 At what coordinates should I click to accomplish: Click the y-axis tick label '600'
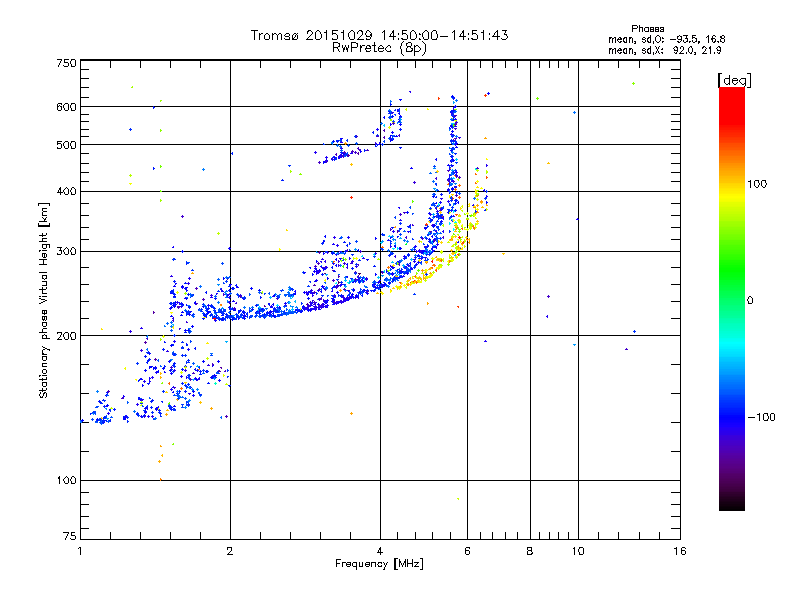[66, 107]
